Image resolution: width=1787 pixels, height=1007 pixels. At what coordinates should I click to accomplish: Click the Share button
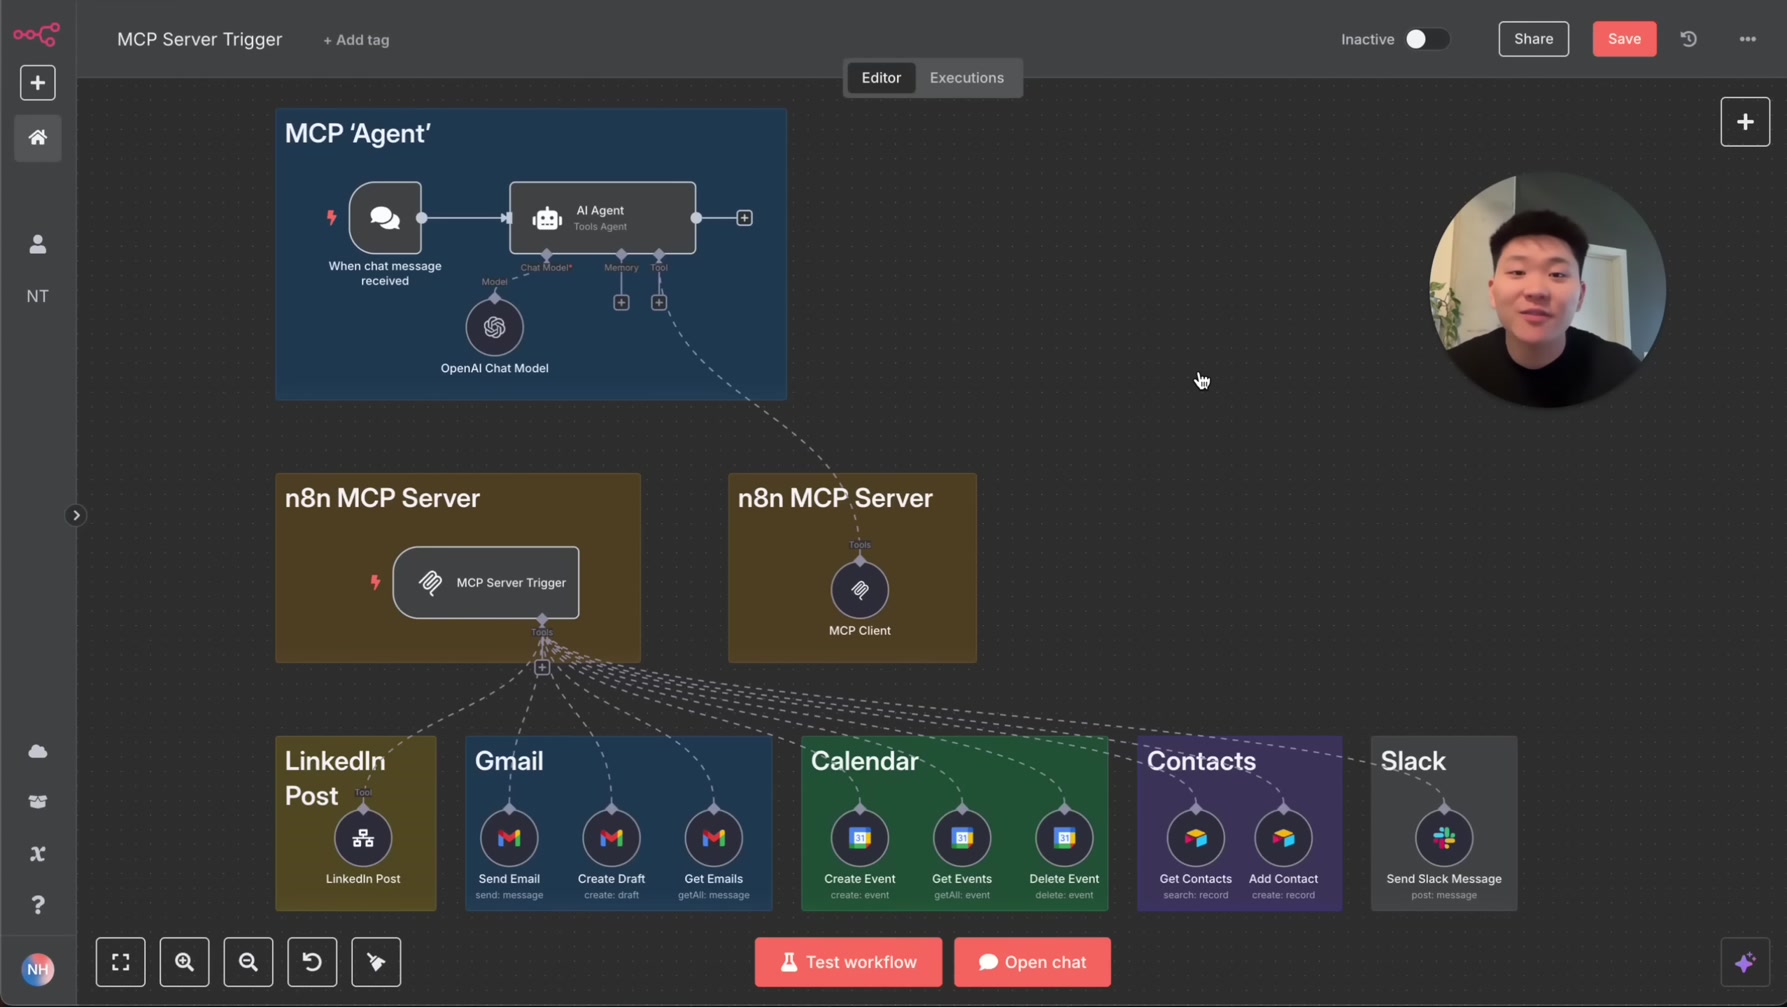1533,39
